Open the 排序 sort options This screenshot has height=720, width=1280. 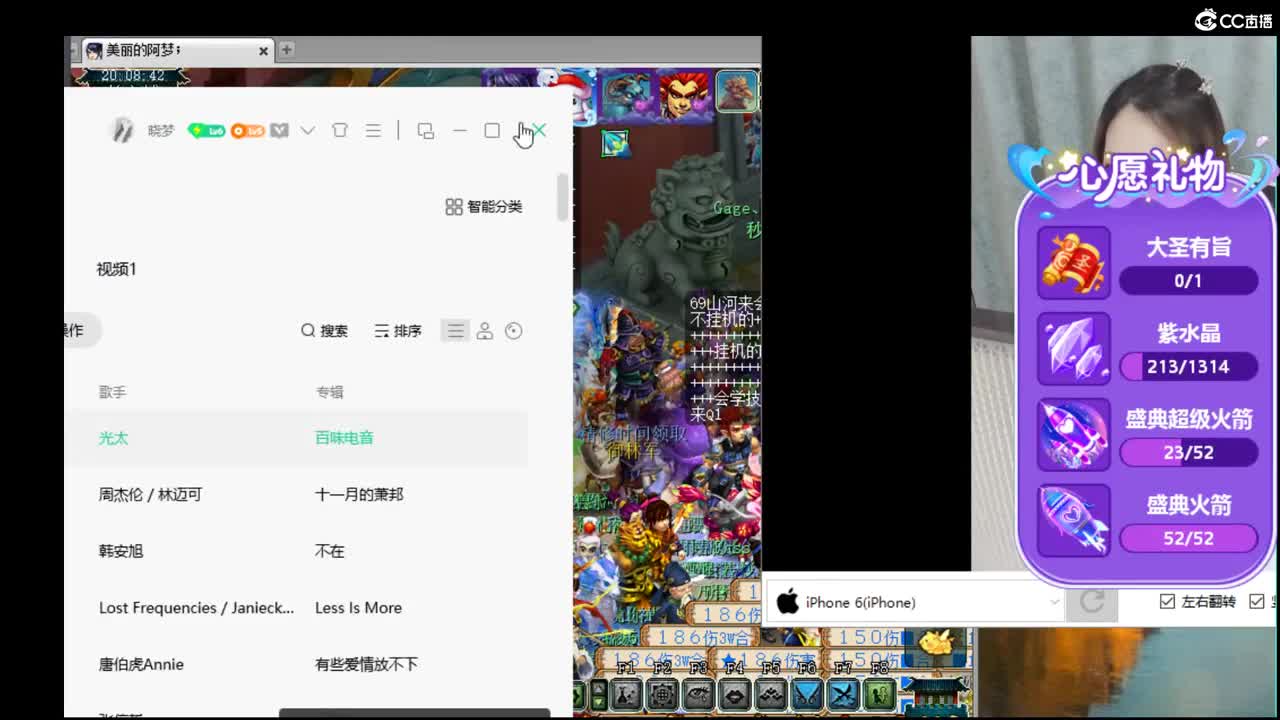pyautogui.click(x=398, y=331)
